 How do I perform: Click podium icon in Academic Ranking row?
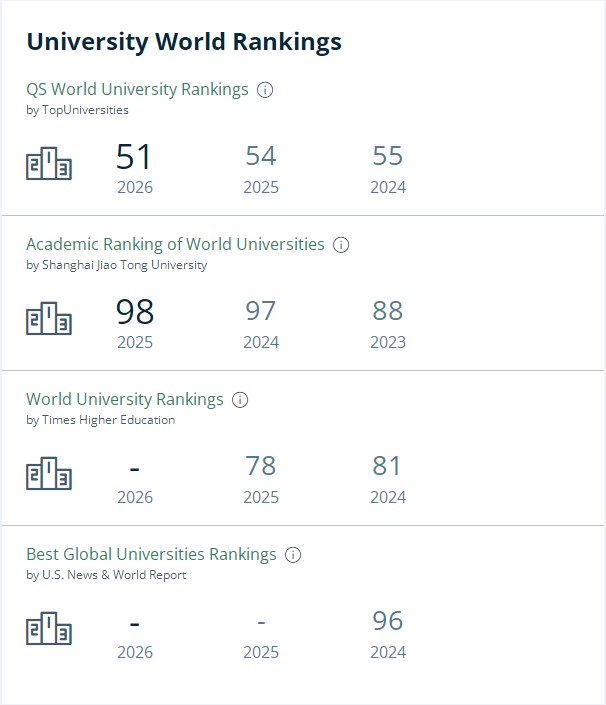[x=48, y=320]
